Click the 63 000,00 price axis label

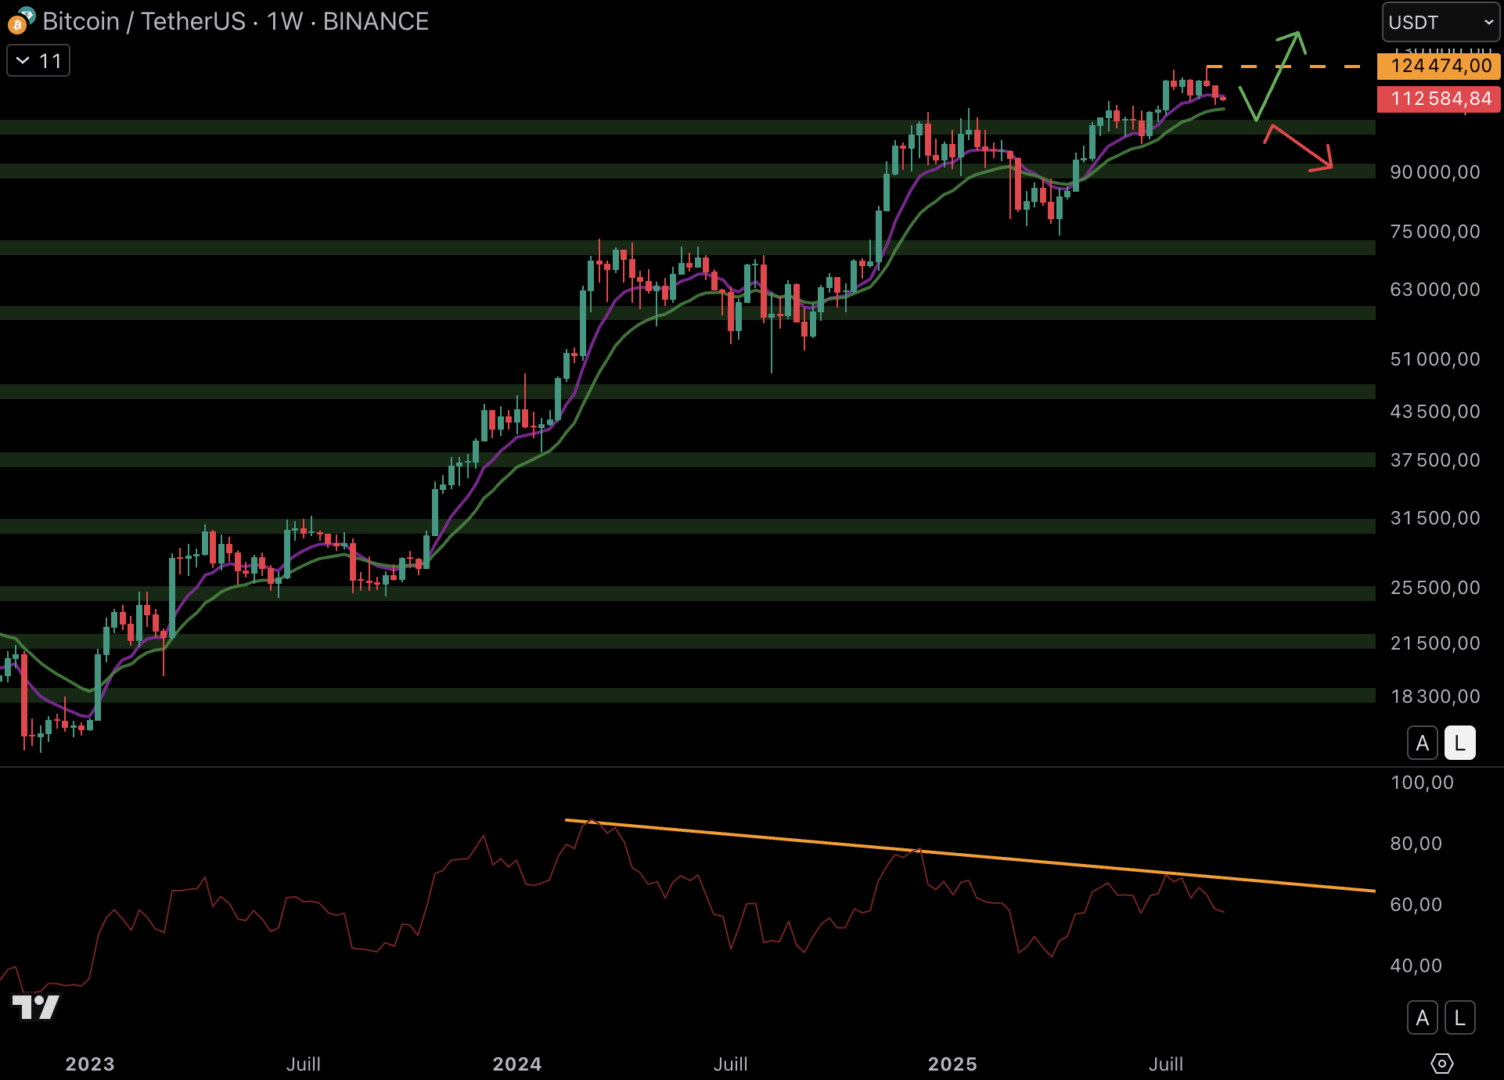tap(1435, 289)
